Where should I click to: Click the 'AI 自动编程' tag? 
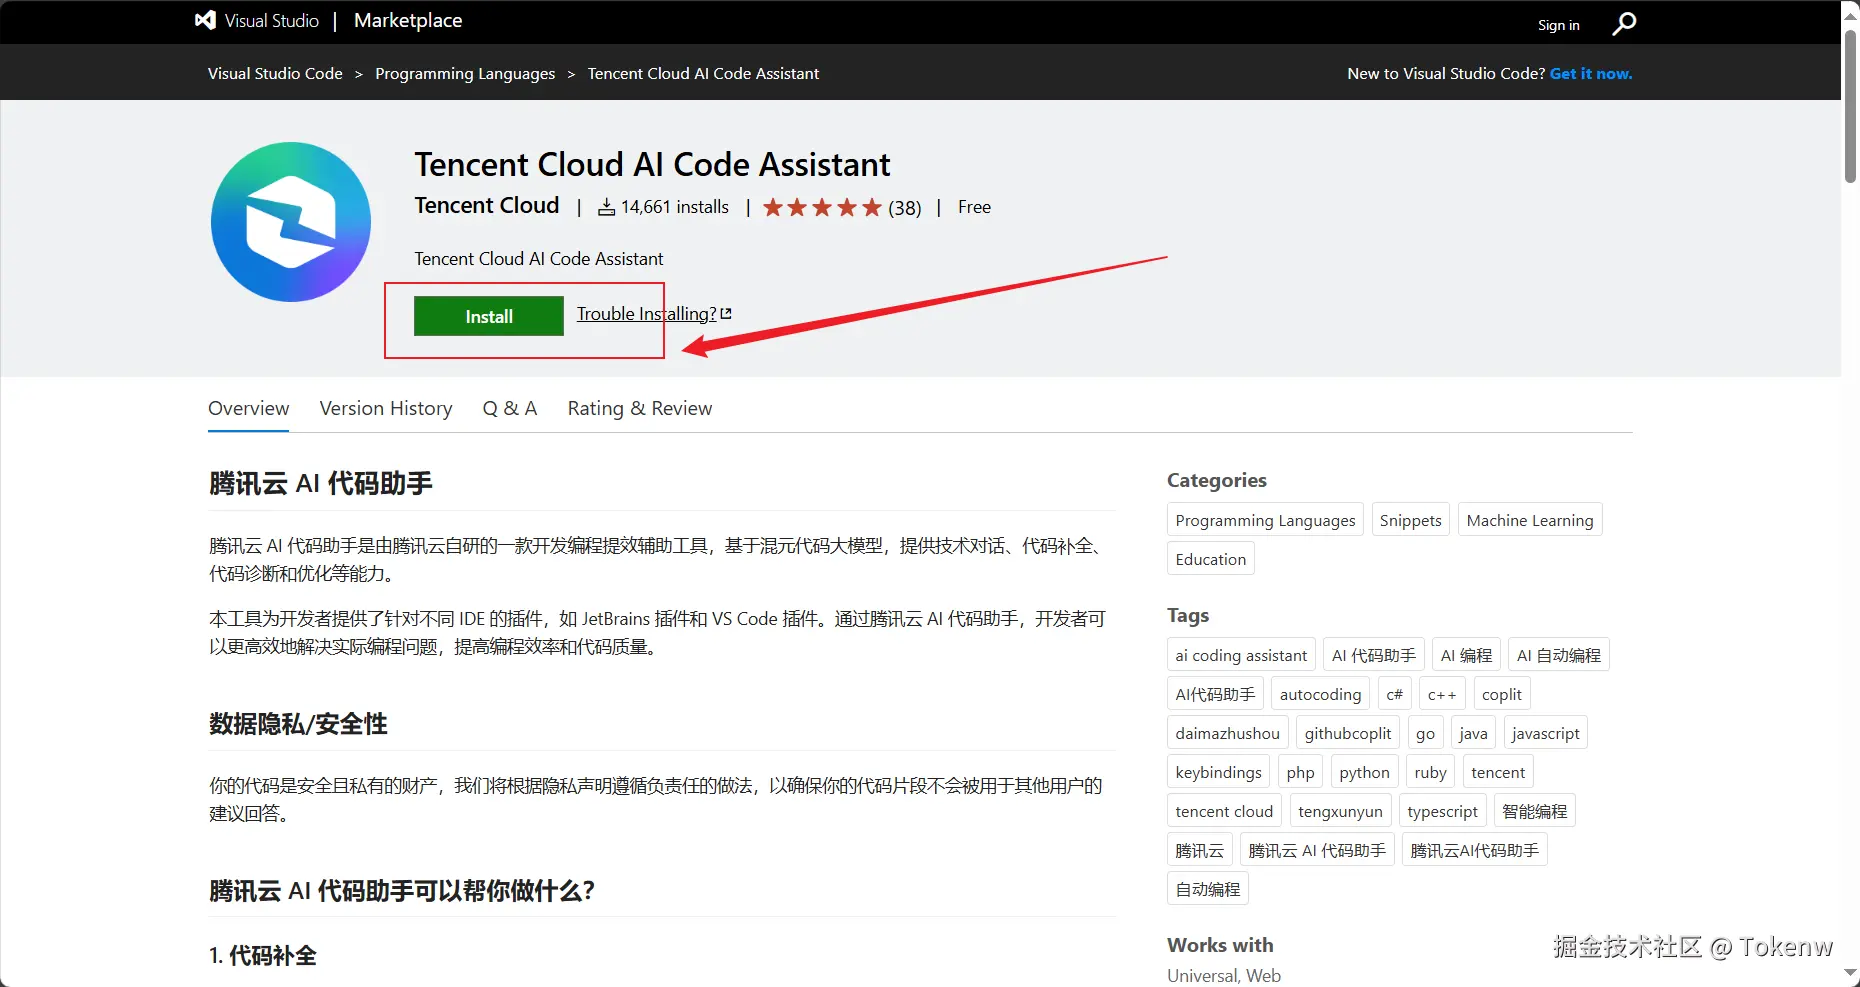1559,655
